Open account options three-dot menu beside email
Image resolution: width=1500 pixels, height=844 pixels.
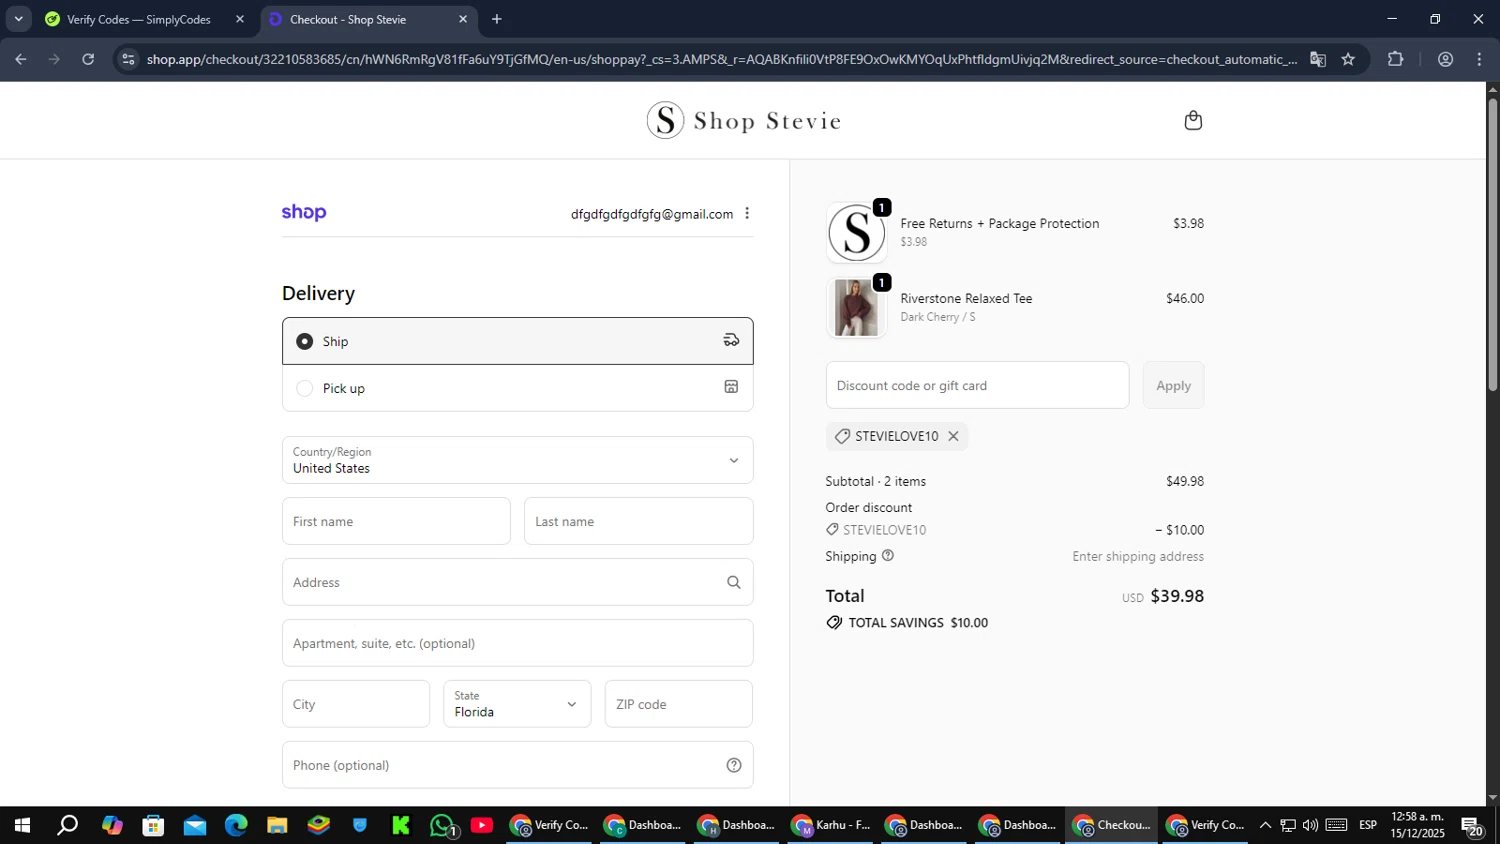pos(747,214)
